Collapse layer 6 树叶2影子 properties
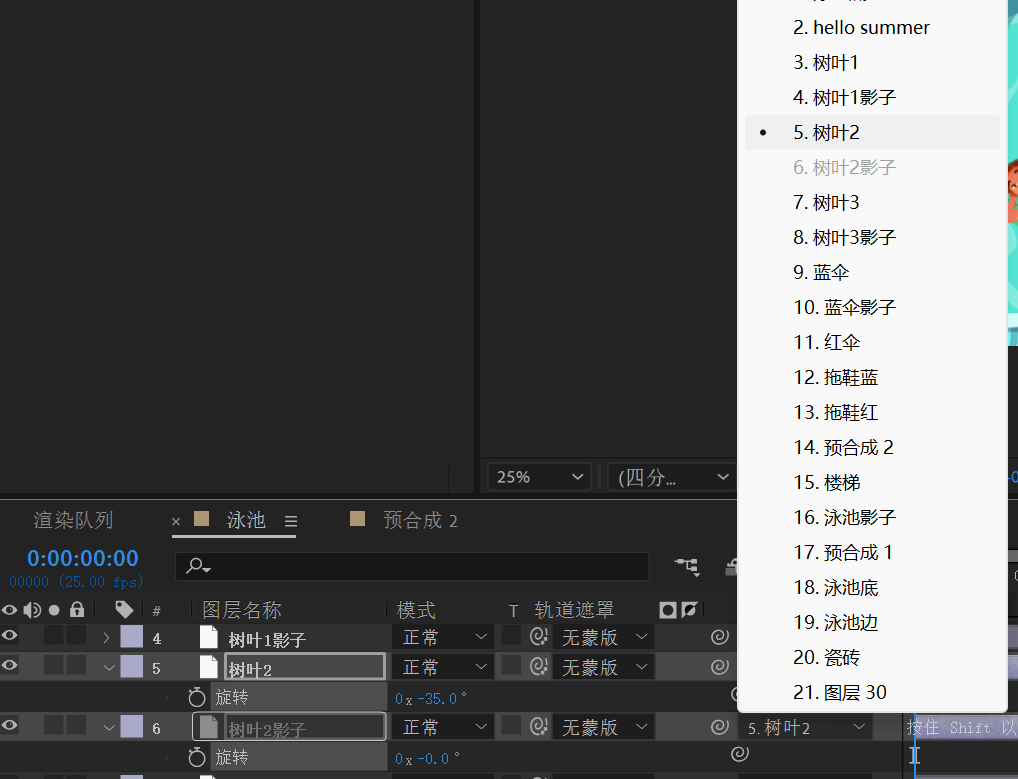This screenshot has height=779, width=1018. click(x=109, y=728)
